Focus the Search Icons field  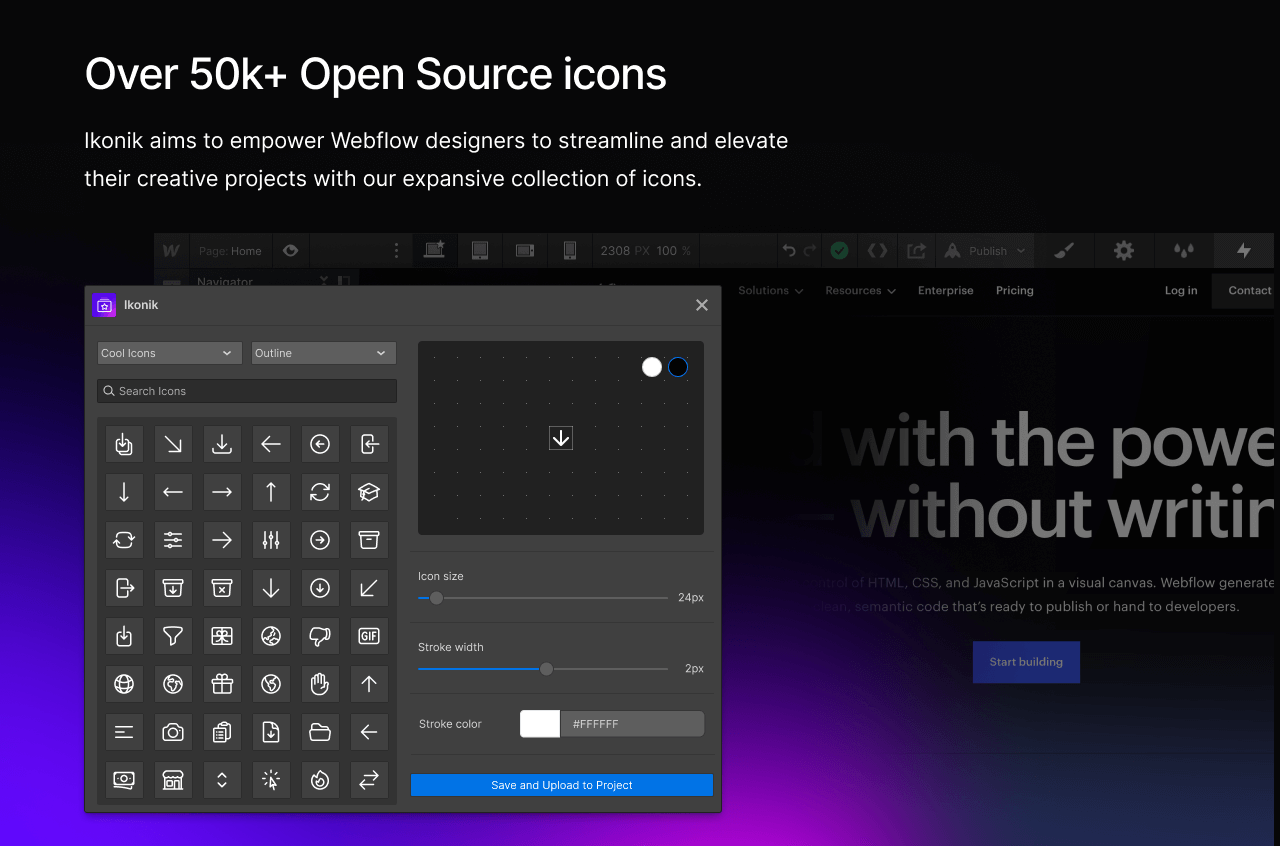[247, 391]
